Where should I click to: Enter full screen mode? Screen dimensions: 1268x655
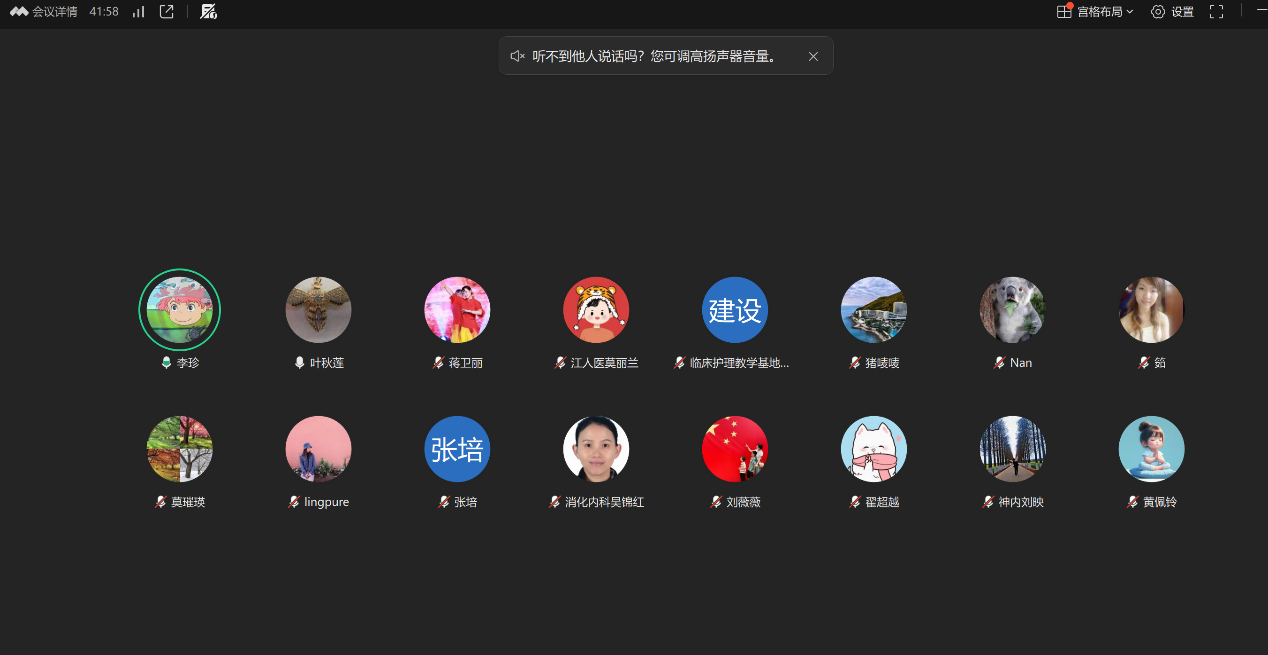(x=1216, y=12)
